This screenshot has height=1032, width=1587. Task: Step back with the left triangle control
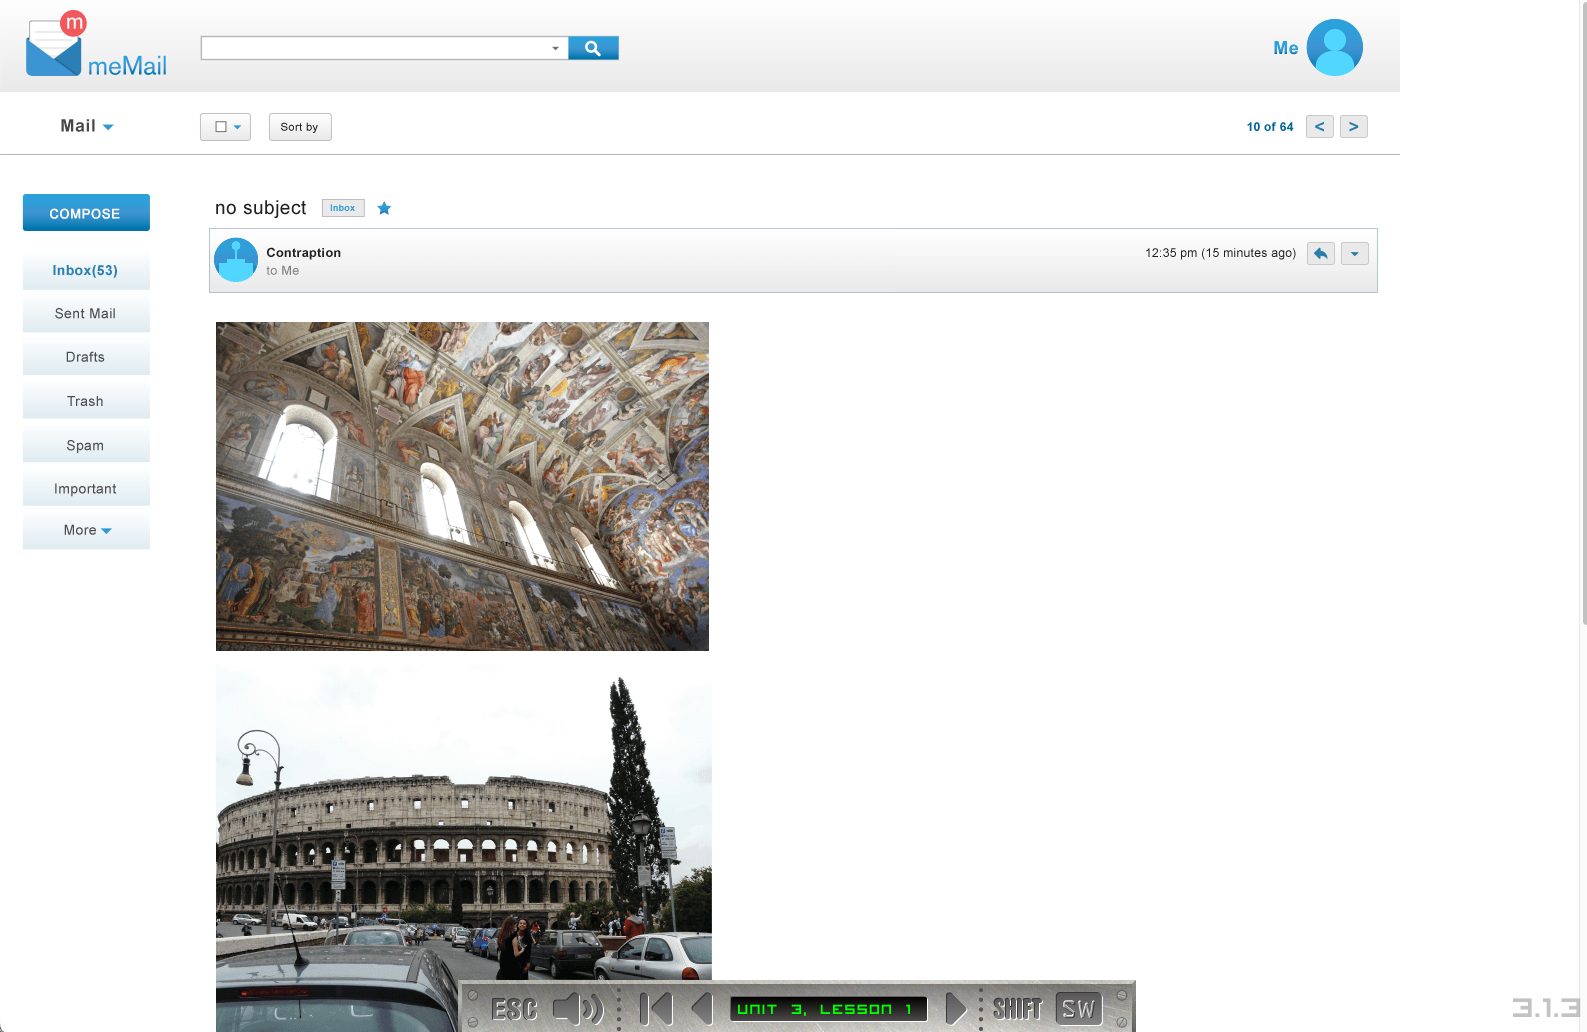coord(702,1008)
